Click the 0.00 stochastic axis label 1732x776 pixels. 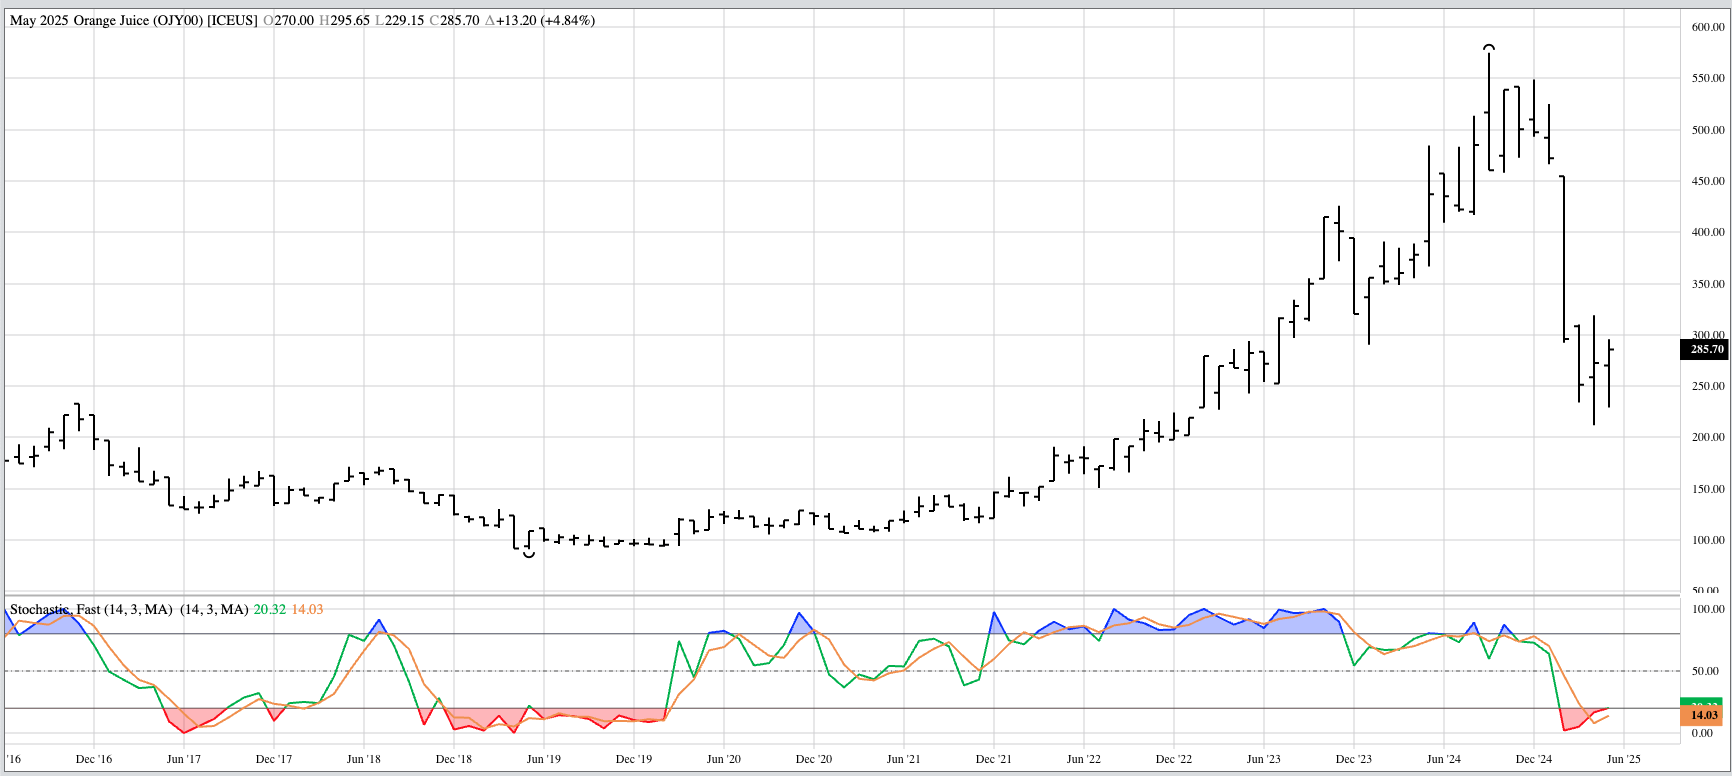[1702, 733]
